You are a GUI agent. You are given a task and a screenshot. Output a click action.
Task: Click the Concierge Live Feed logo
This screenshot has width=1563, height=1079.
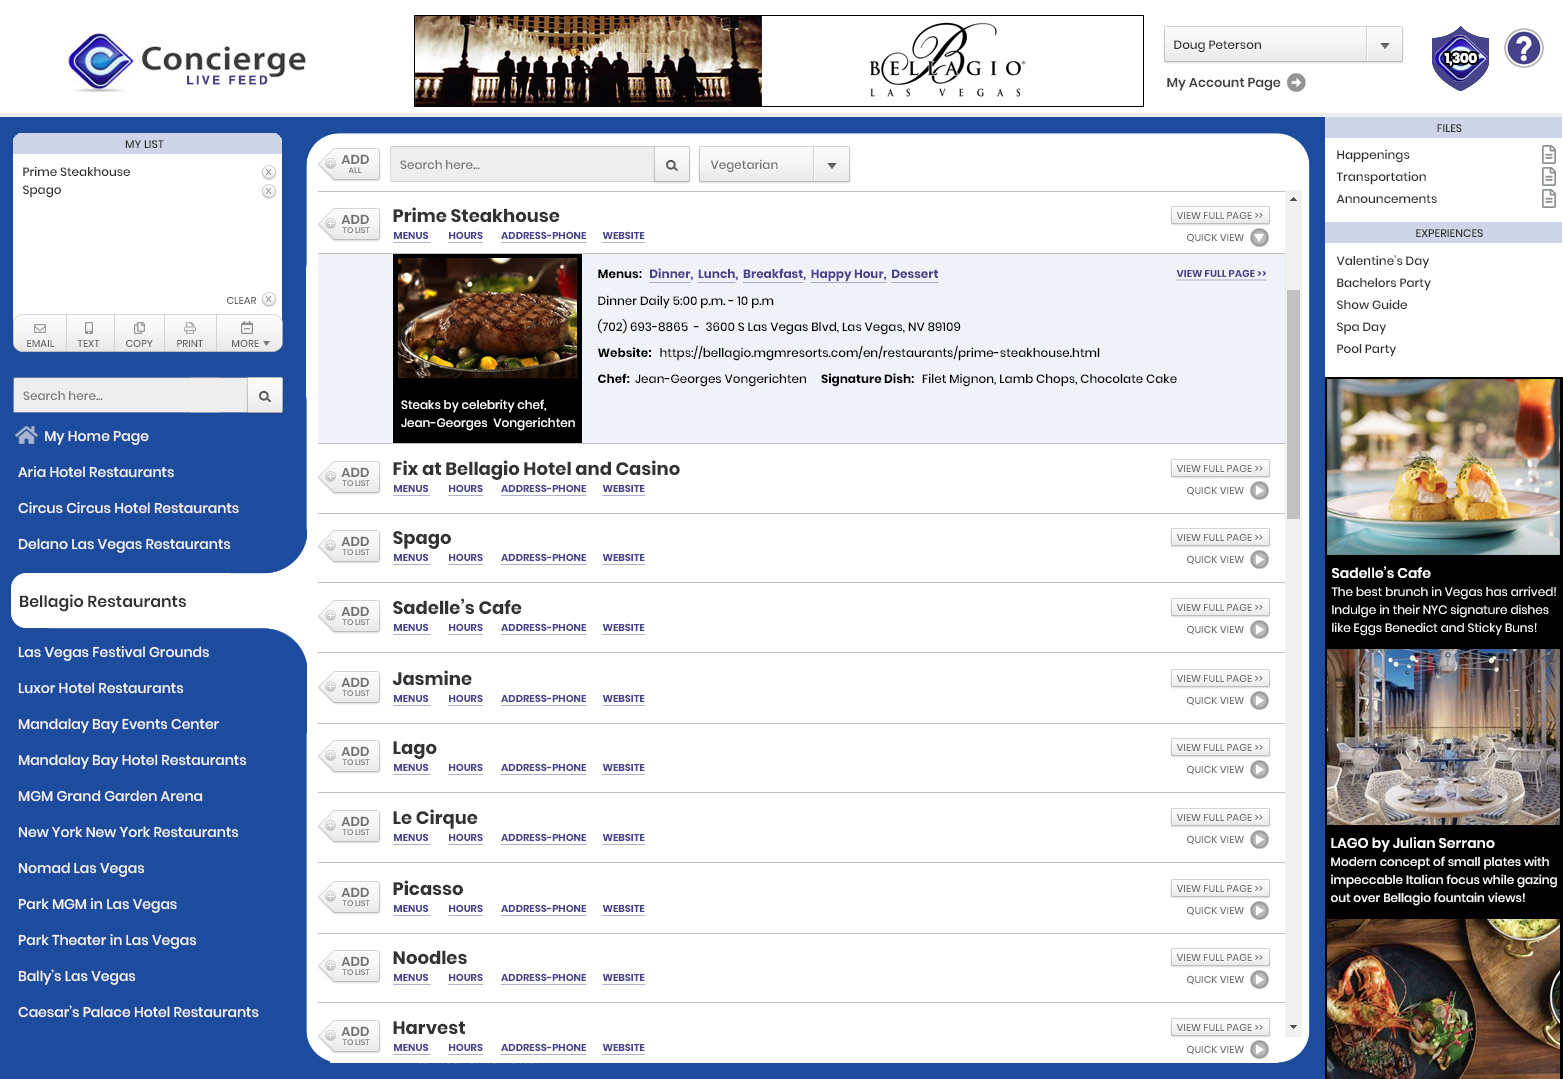coord(187,63)
